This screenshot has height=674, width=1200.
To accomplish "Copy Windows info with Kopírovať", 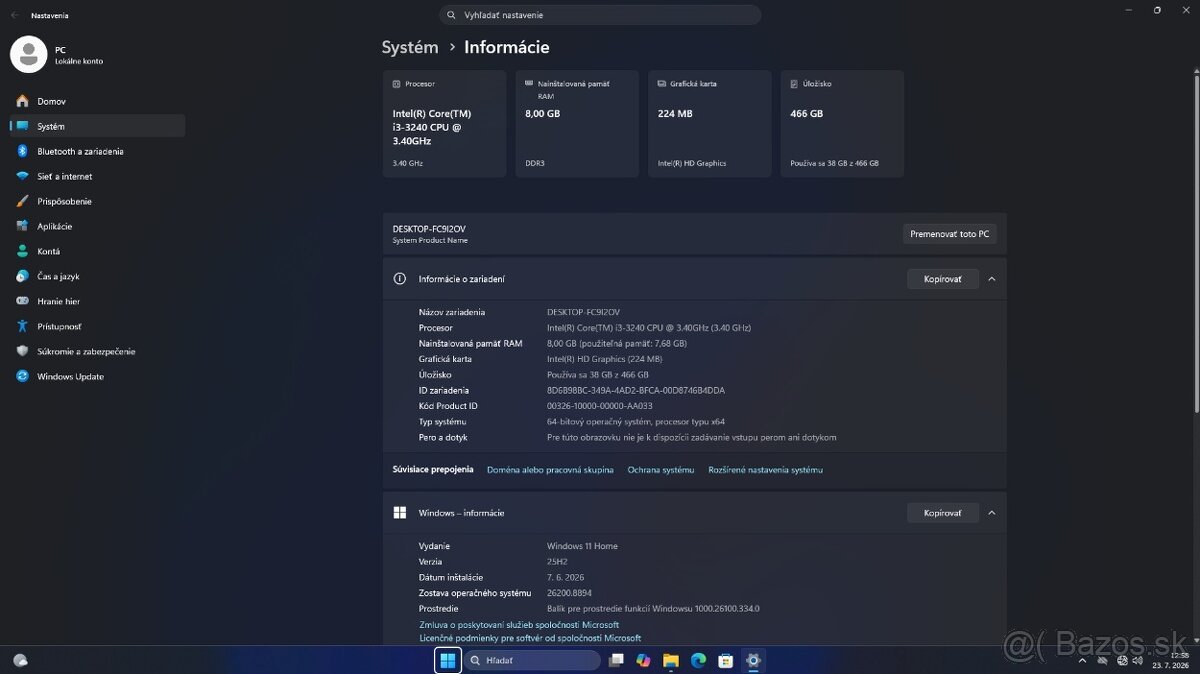I will [x=942, y=513].
